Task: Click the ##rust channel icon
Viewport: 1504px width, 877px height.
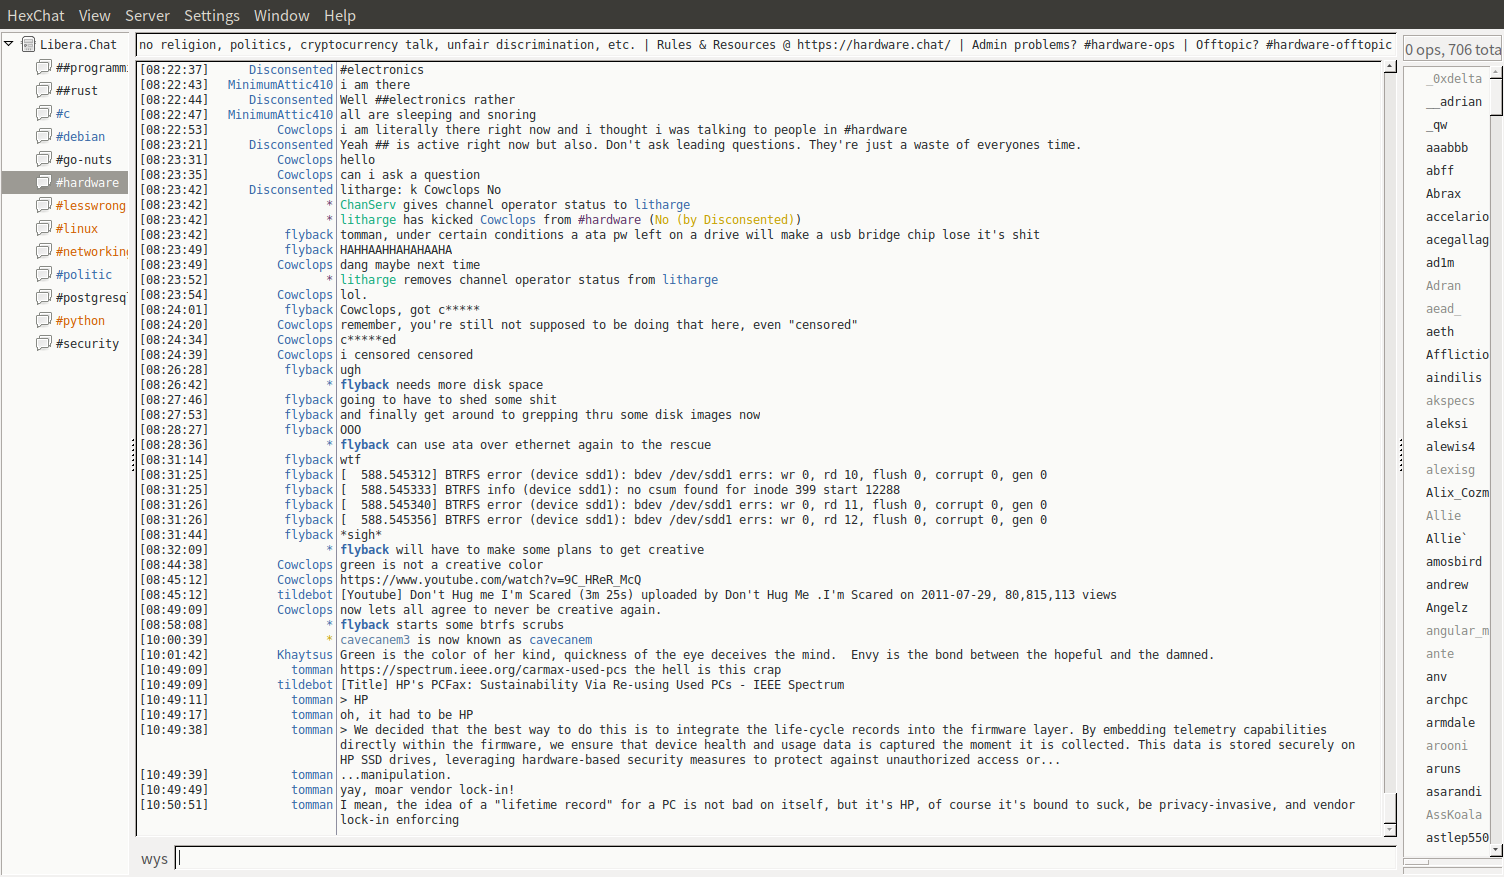Action: 44,90
